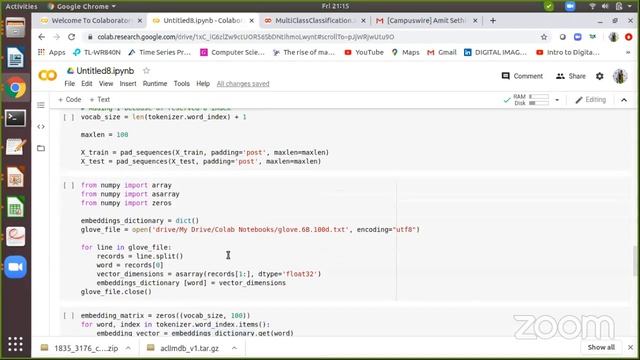Image resolution: width=640 pixels, height=360 pixels.
Task: Open the DIGITAL IMAG... bookmark
Action: pos(496,52)
